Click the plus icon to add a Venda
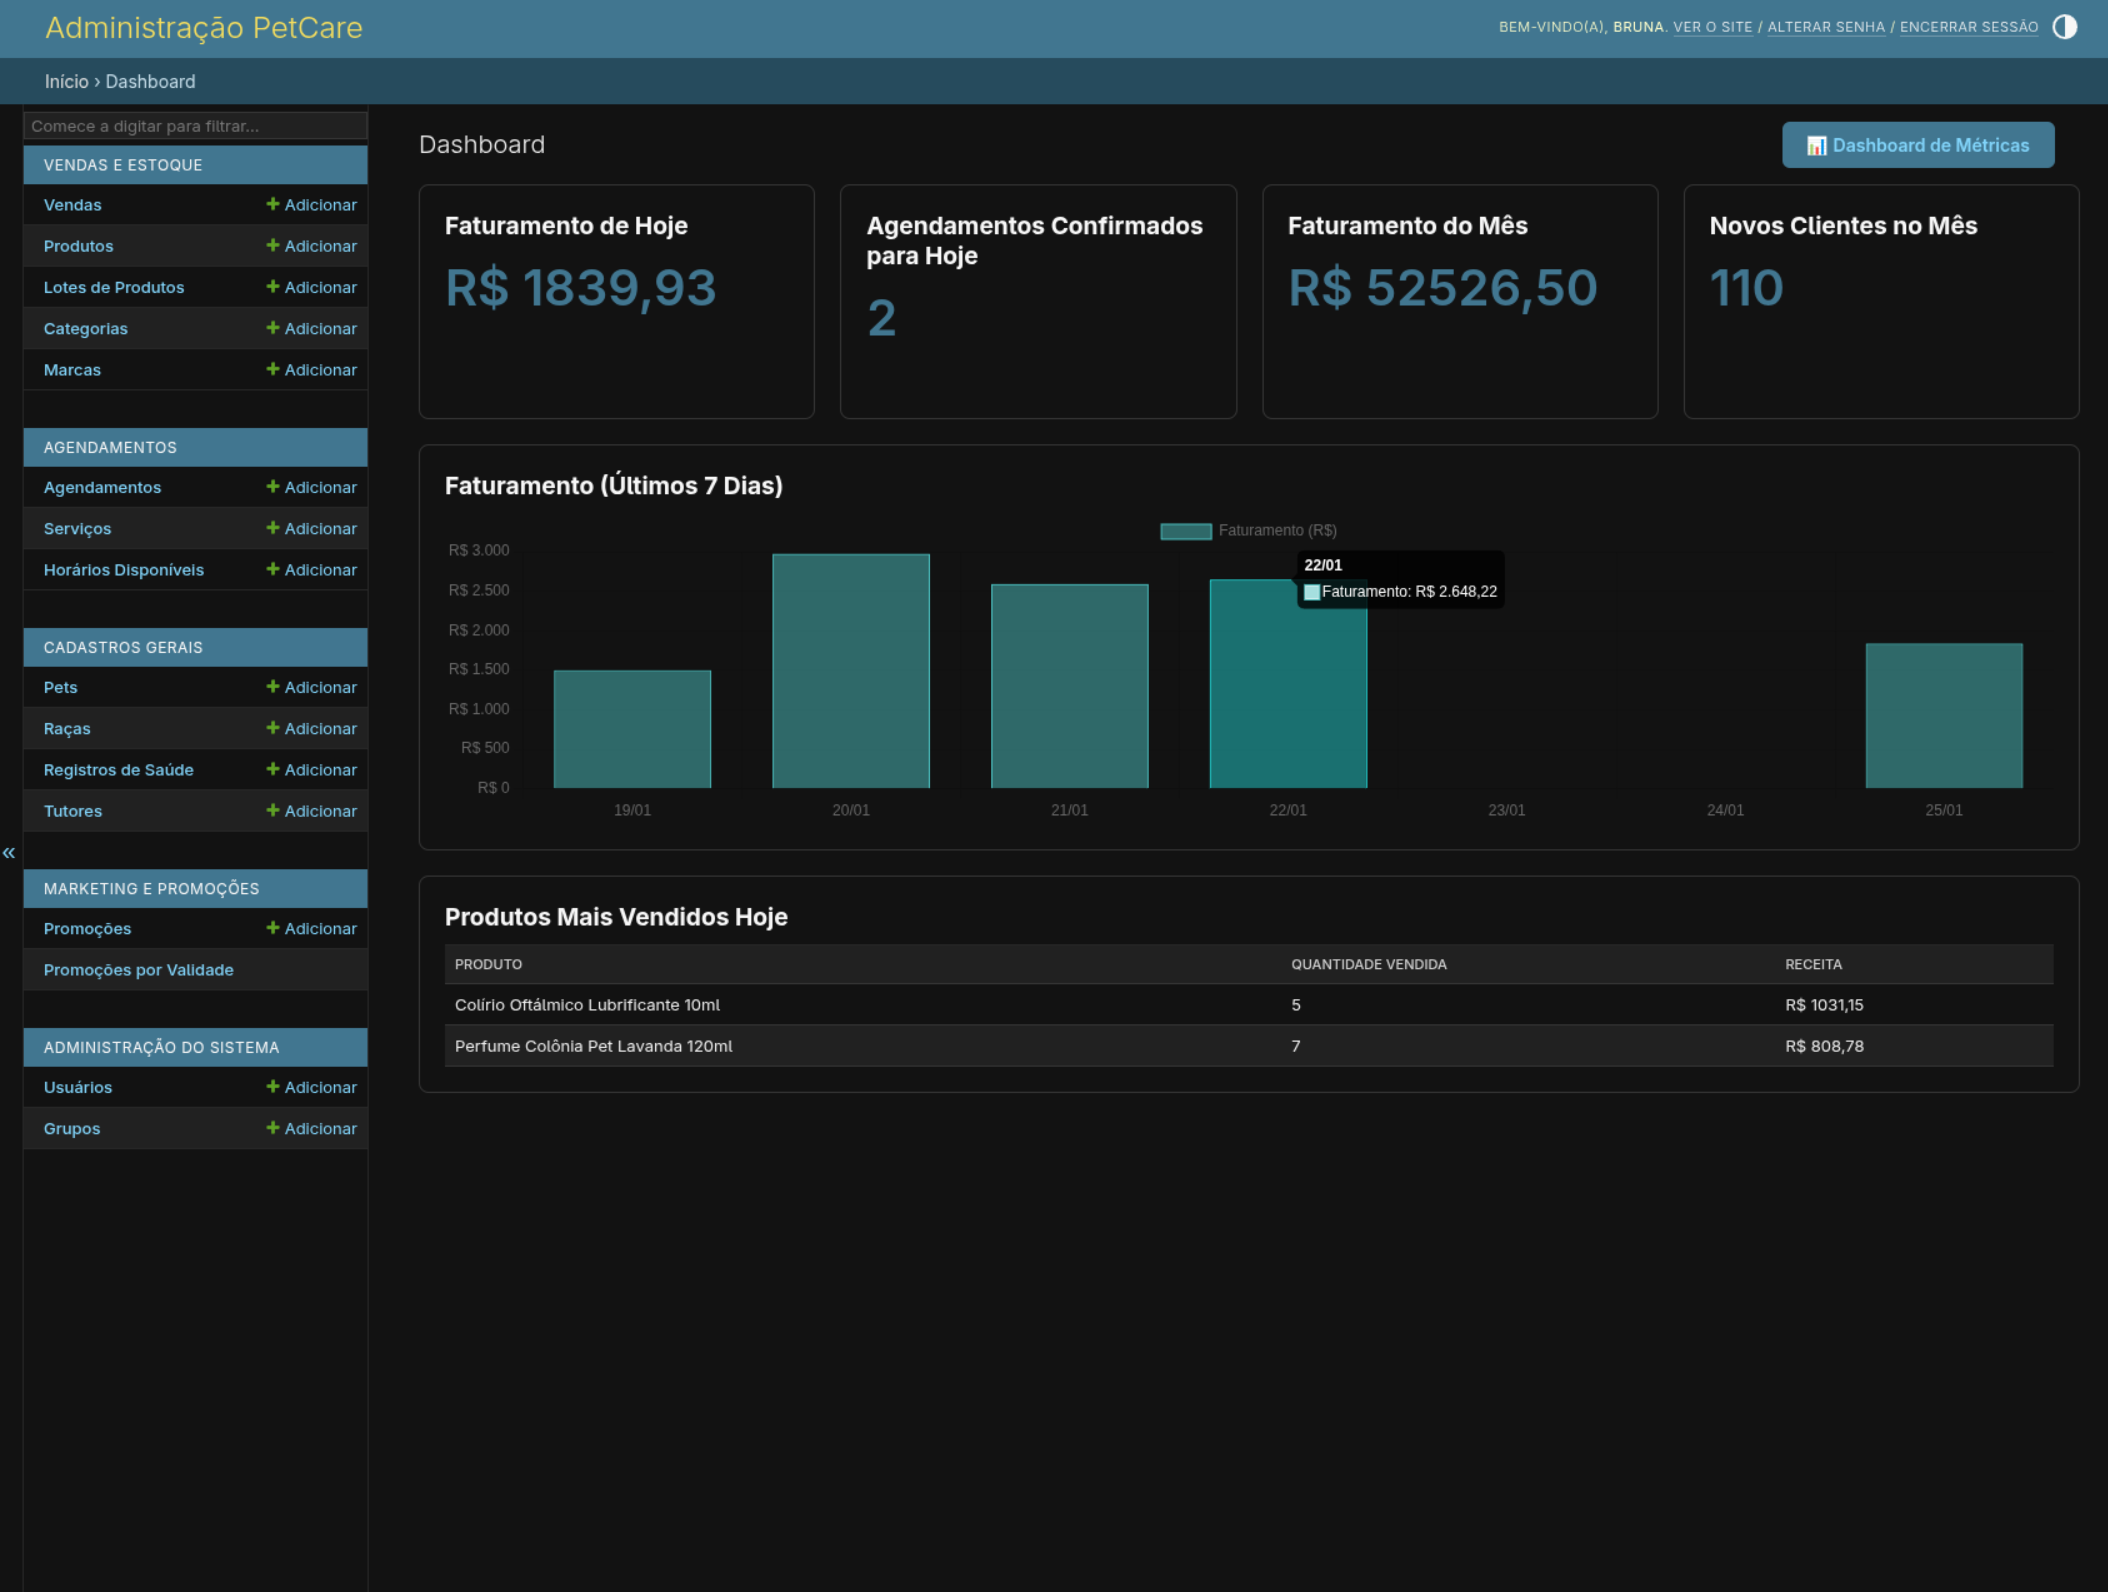Image resolution: width=2108 pixels, height=1592 pixels. [x=272, y=204]
